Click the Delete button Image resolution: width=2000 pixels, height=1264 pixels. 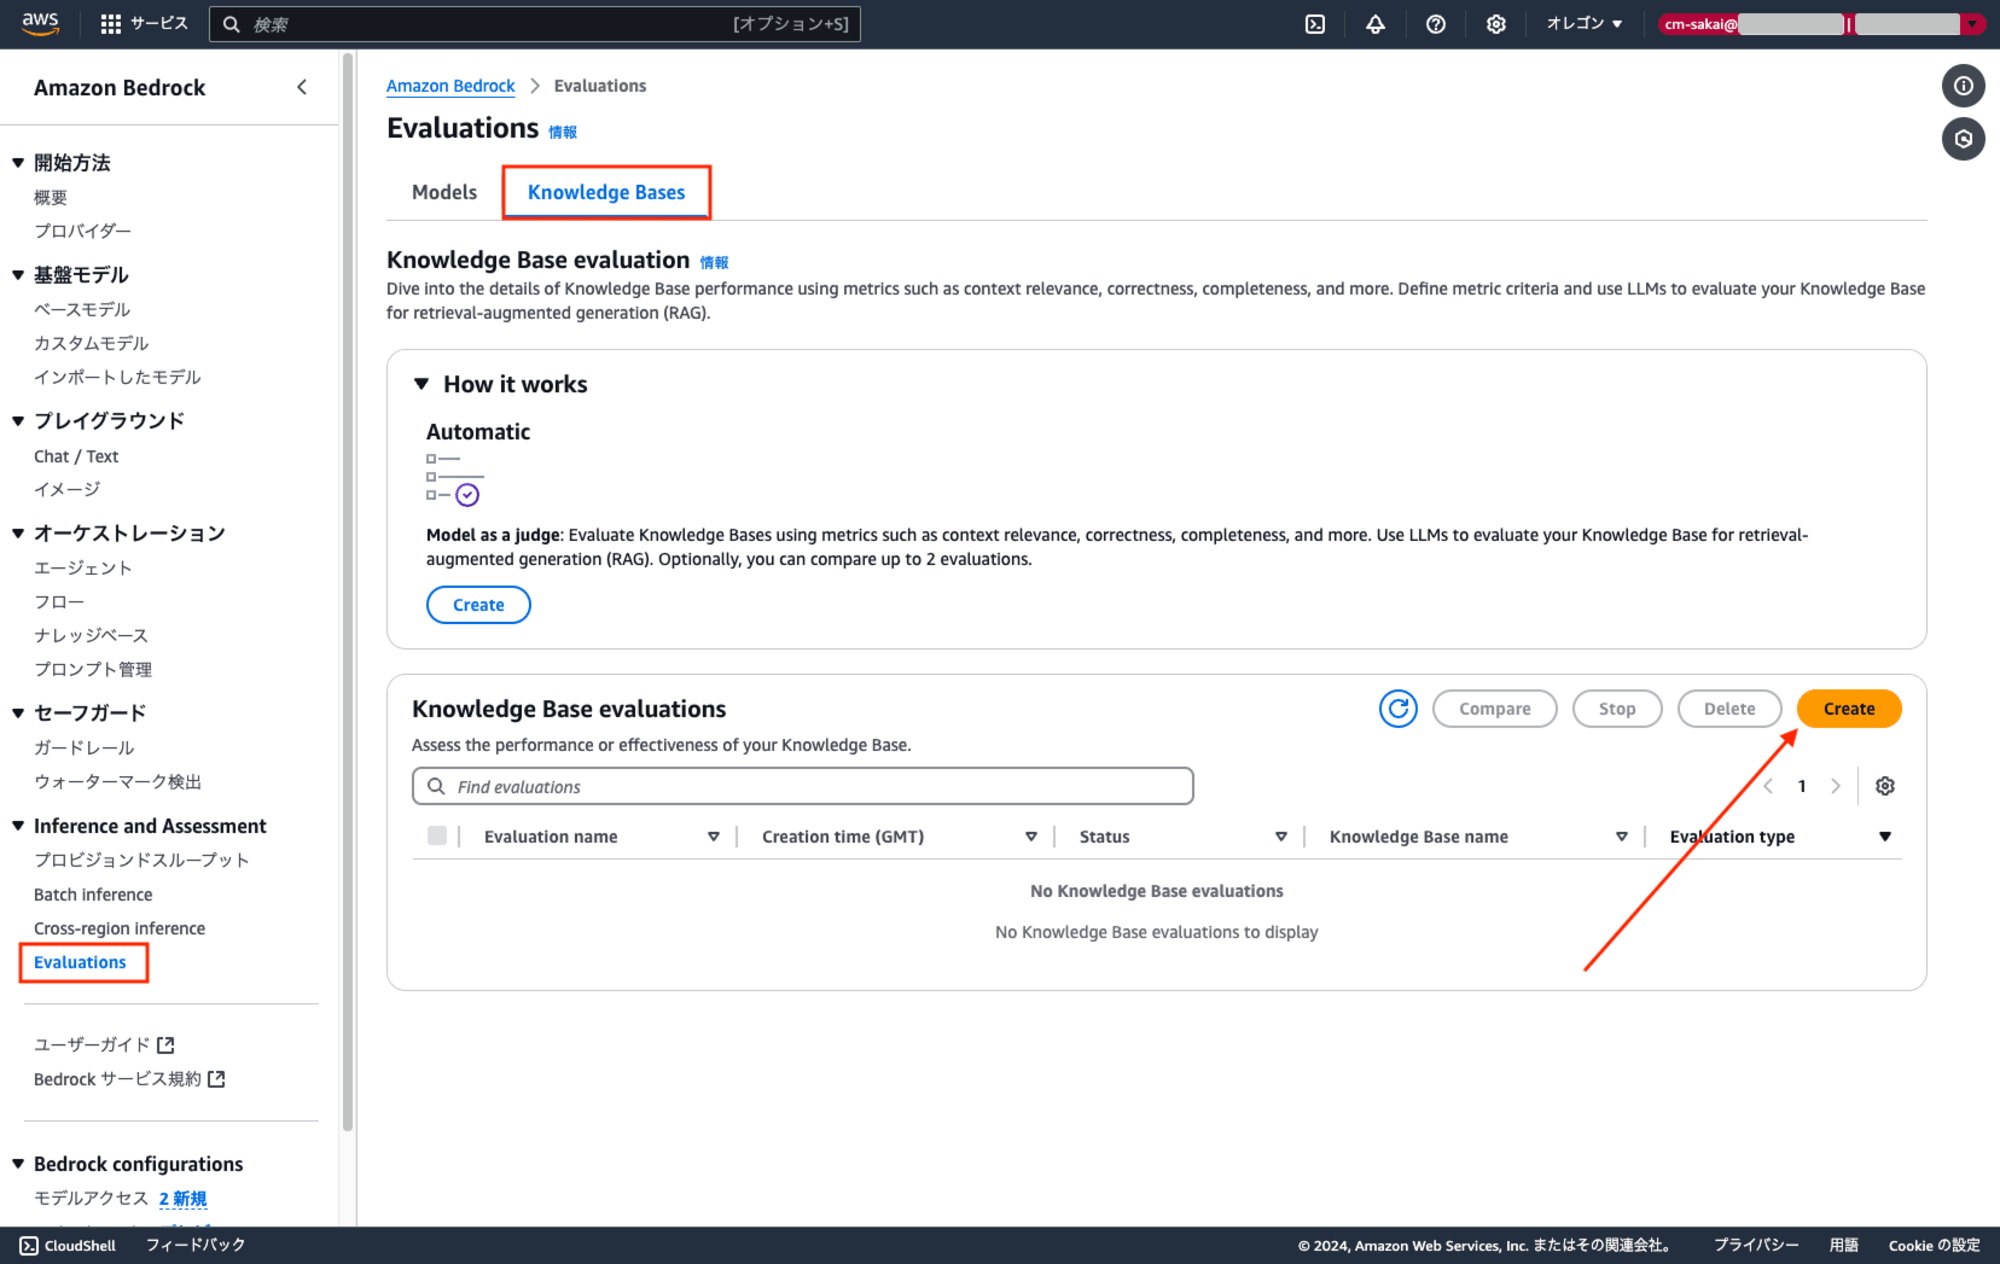(x=1729, y=708)
